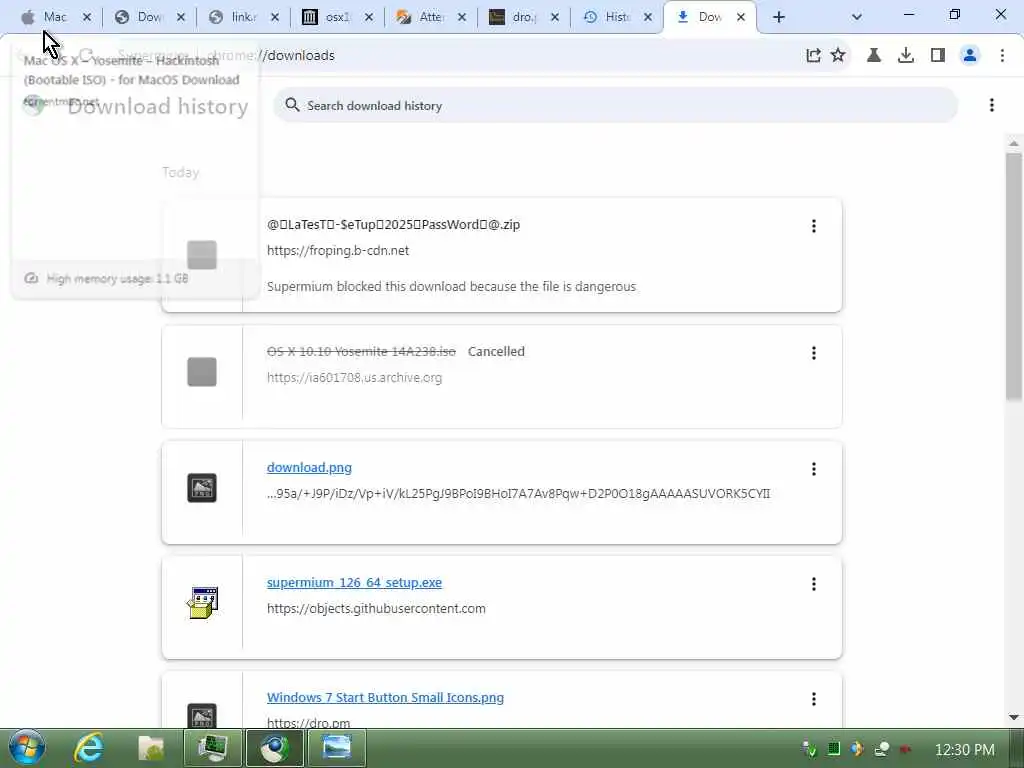Screen dimensions: 1024x768
Task: Click the objects.githubusercontent.com source URL
Action: click(376, 609)
